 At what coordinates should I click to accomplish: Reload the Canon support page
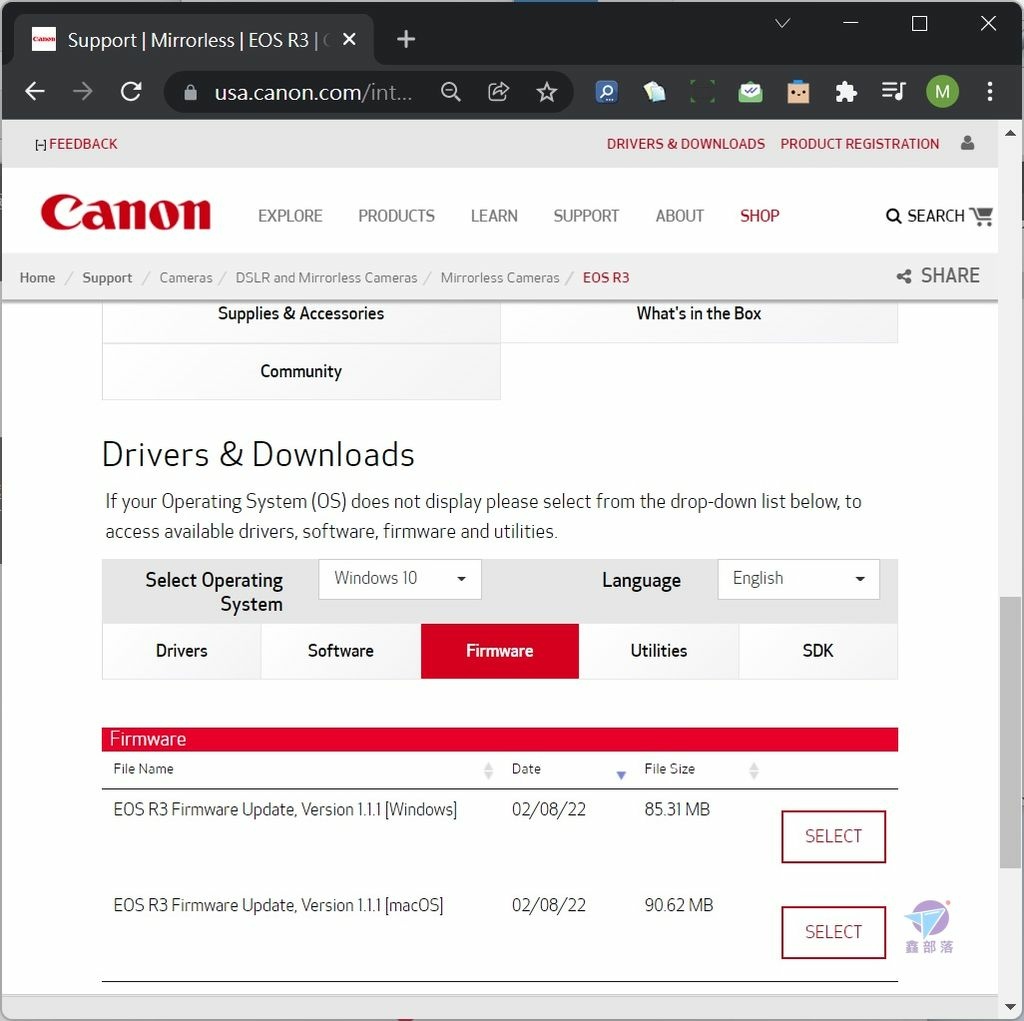coord(131,91)
